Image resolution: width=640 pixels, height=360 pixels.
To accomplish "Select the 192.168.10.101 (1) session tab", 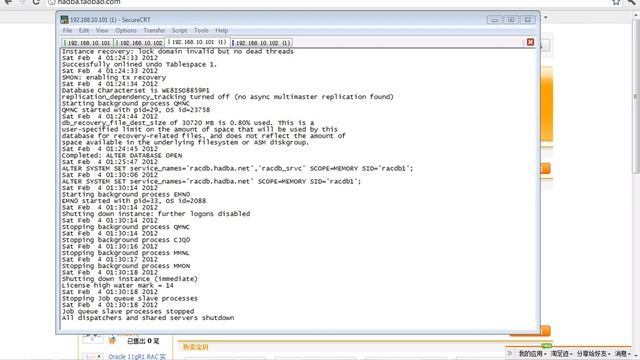I will 197,42.
